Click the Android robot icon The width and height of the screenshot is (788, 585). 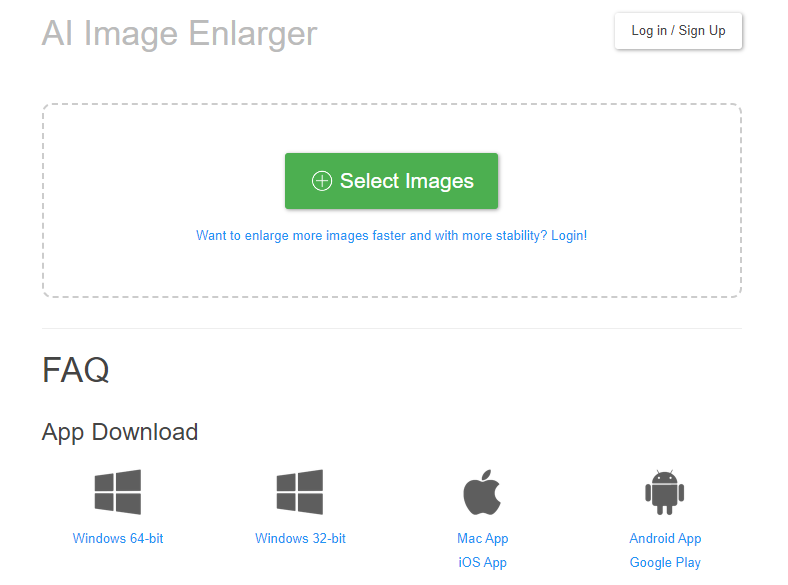(665, 492)
